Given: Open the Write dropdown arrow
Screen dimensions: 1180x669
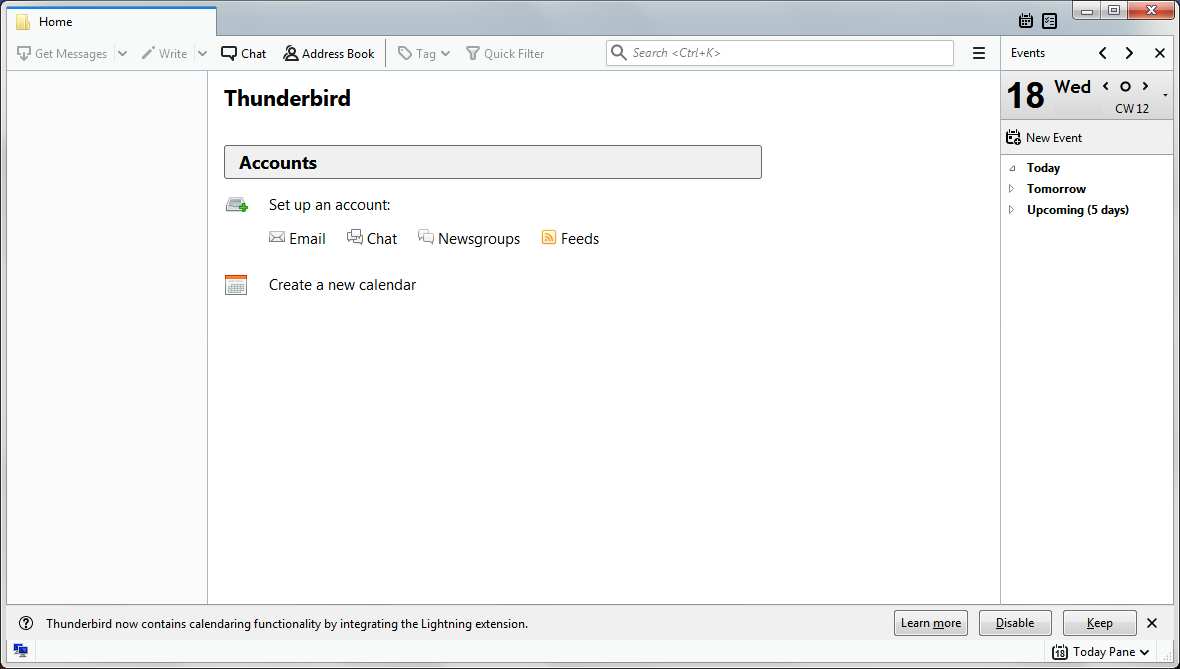Looking at the screenshot, I should click(x=202, y=53).
